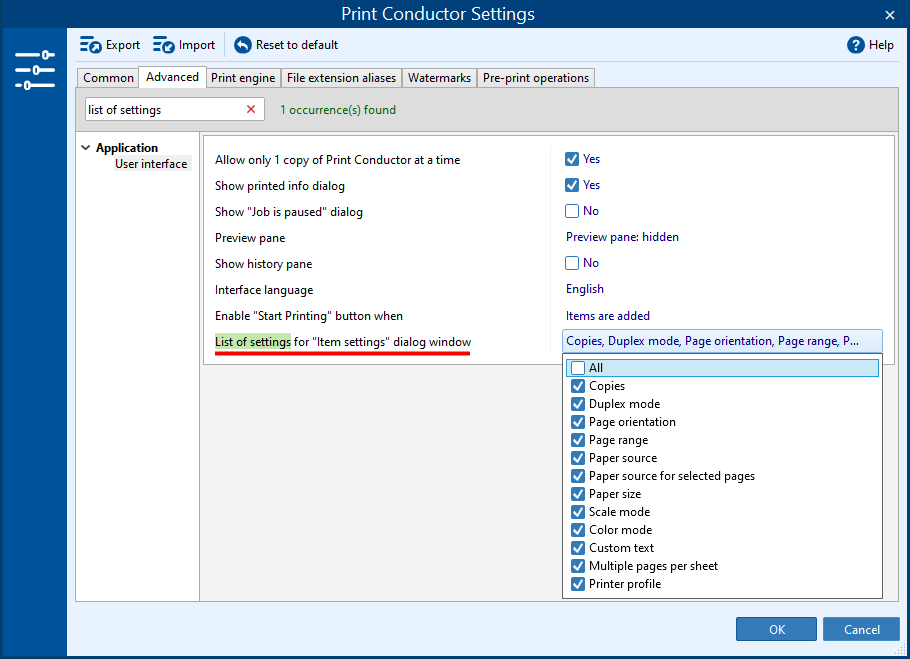Uncheck the Printer profile option
Image resolution: width=910 pixels, height=659 pixels.
point(577,584)
